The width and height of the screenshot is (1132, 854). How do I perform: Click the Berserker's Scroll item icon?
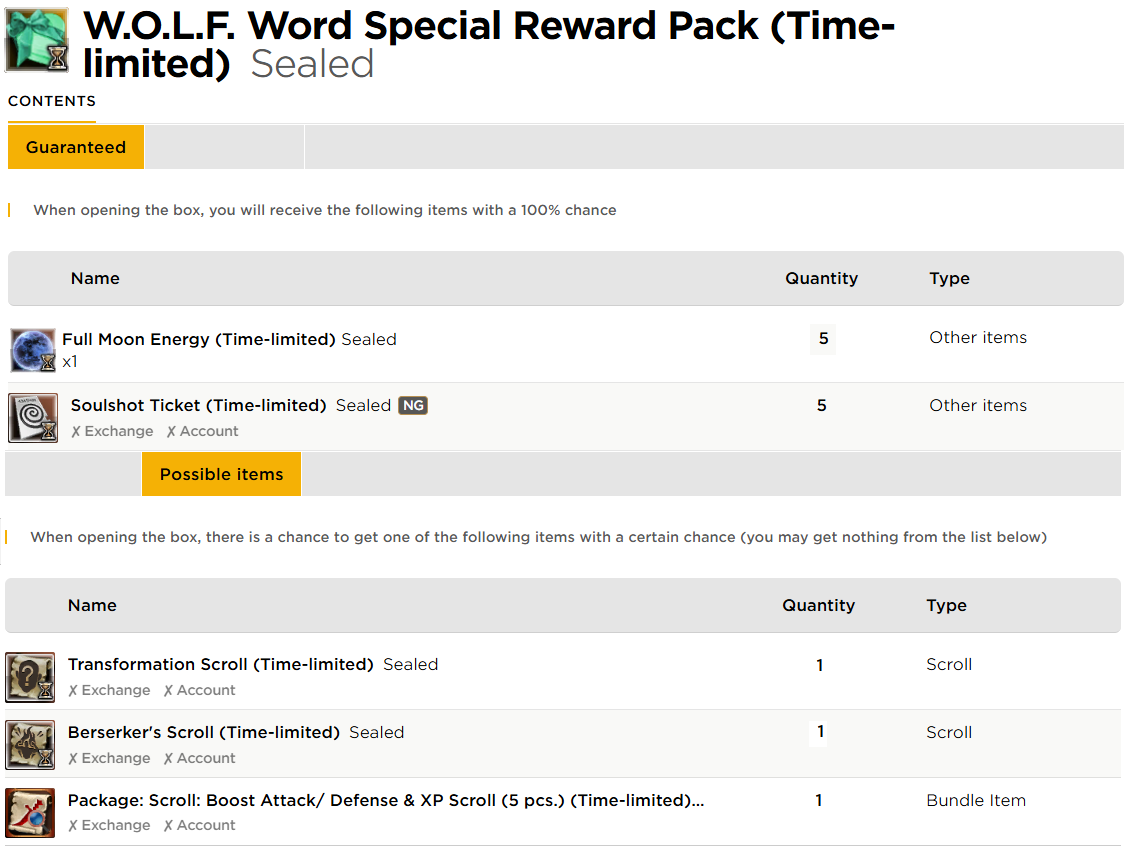[x=30, y=745]
